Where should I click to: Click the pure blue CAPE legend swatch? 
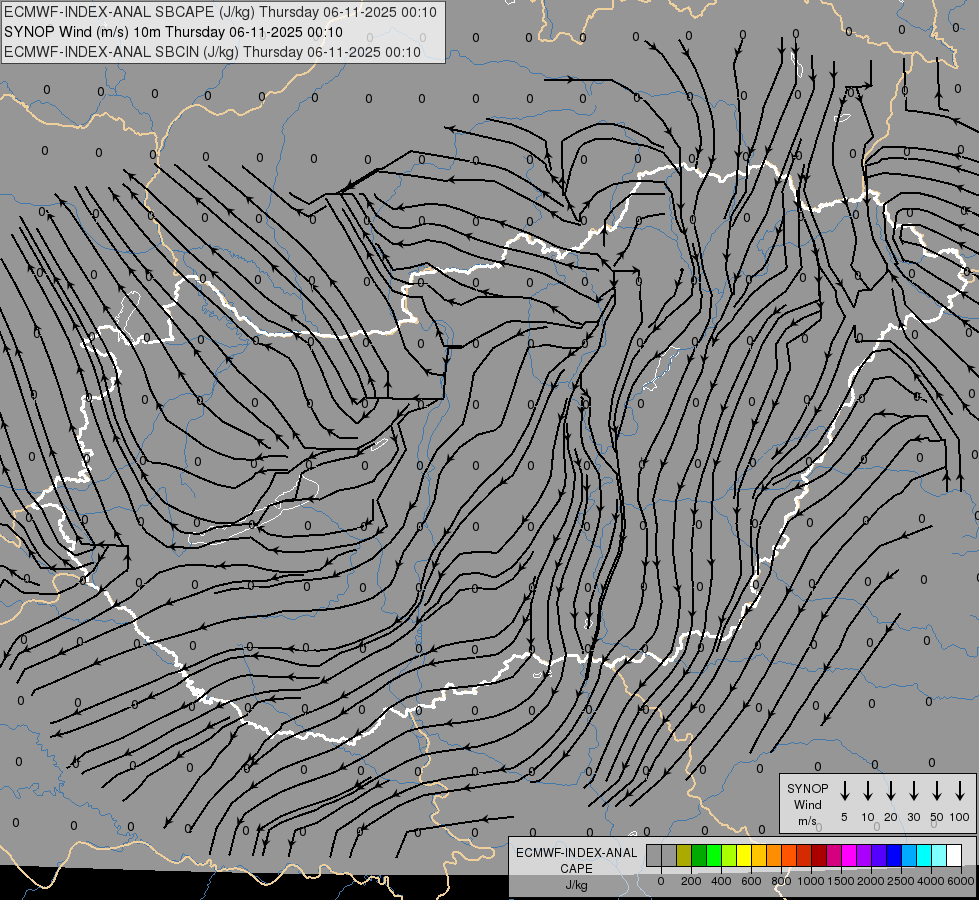coord(893,855)
